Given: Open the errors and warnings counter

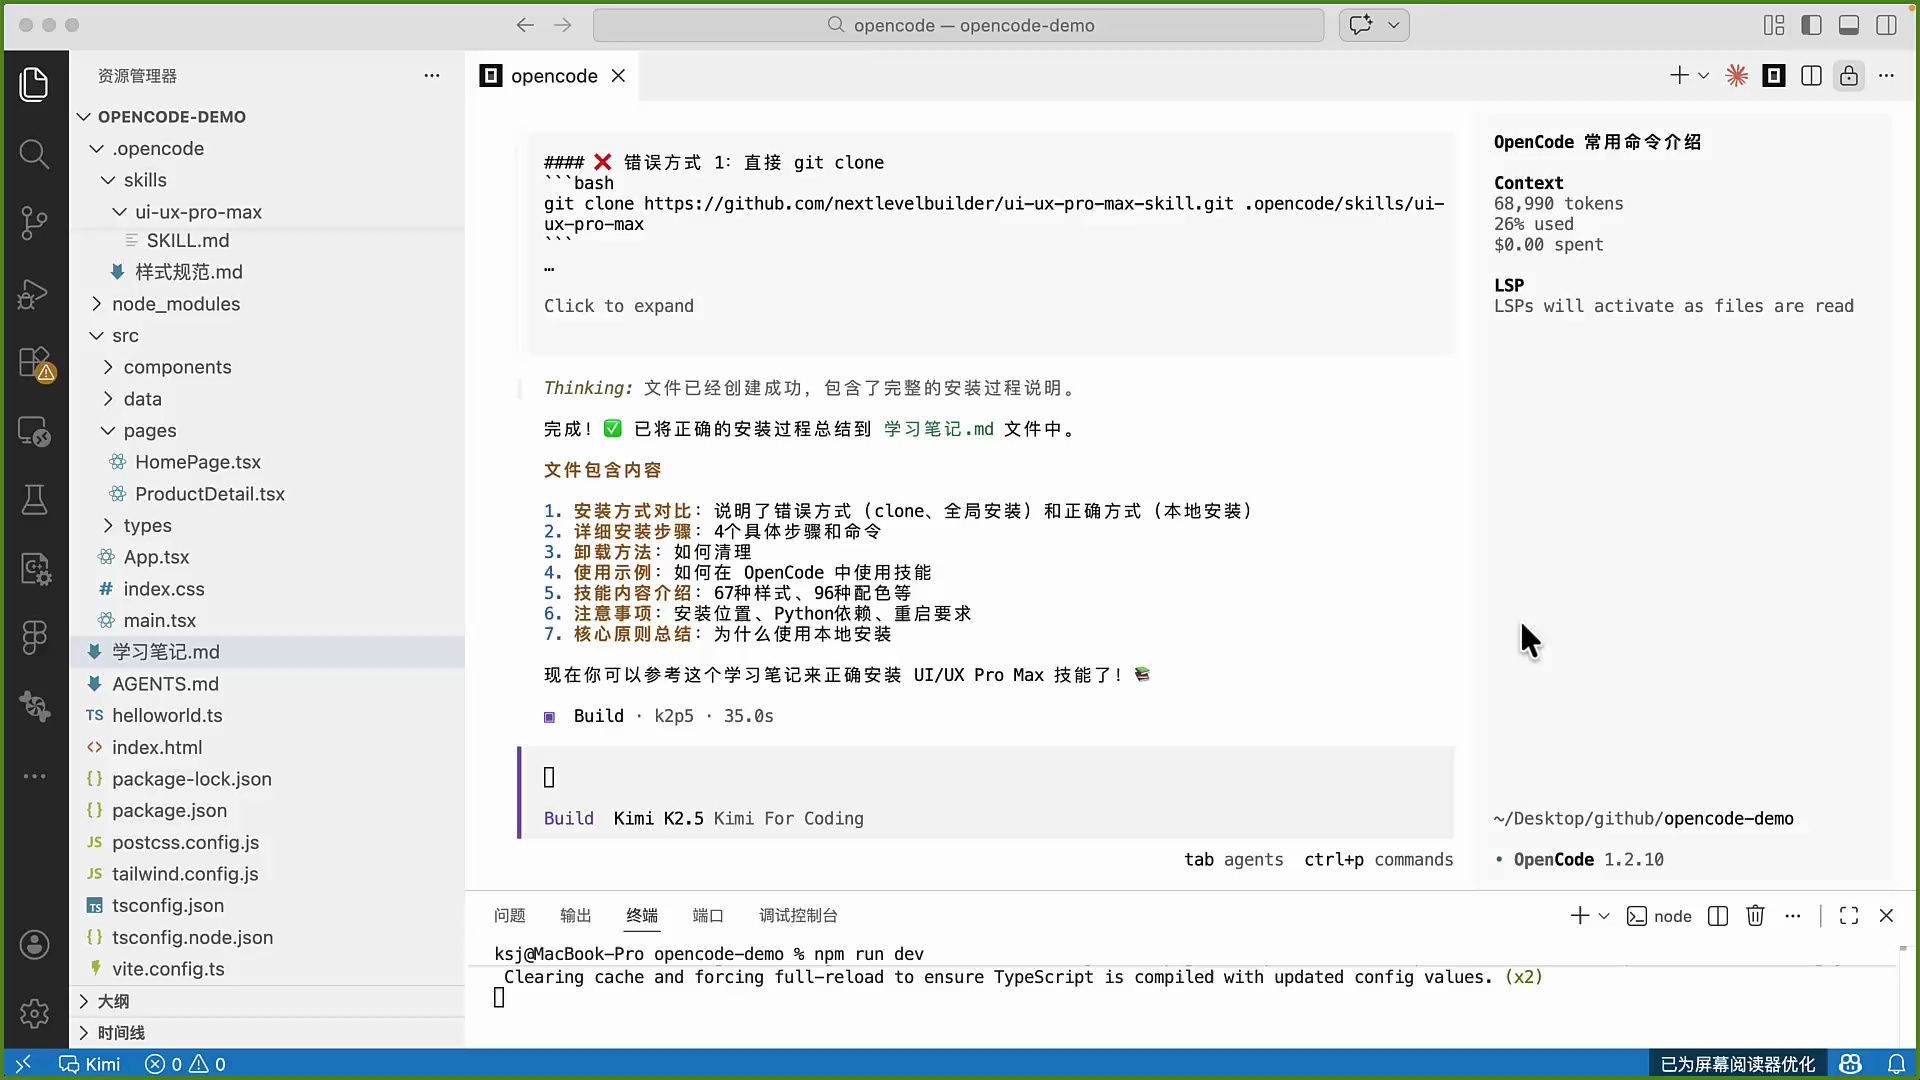Looking at the screenshot, I should point(185,1064).
